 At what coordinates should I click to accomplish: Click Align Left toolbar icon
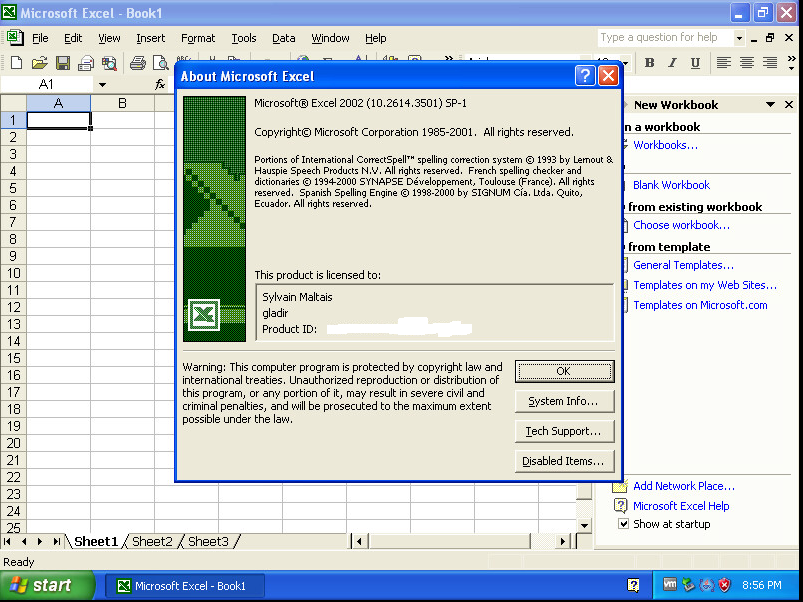tap(723, 62)
